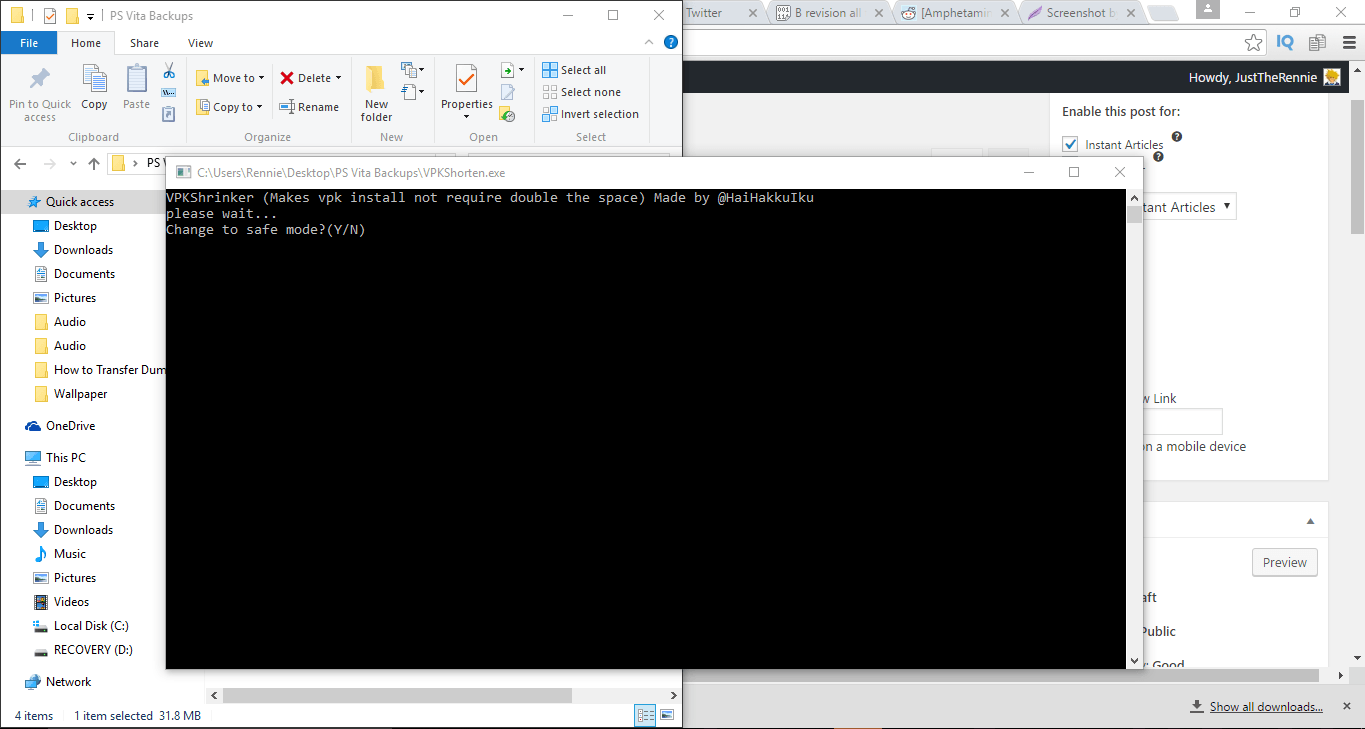The image size is (1365, 729).
Task: Click the Rename button in Organize group
Action: pos(309,107)
